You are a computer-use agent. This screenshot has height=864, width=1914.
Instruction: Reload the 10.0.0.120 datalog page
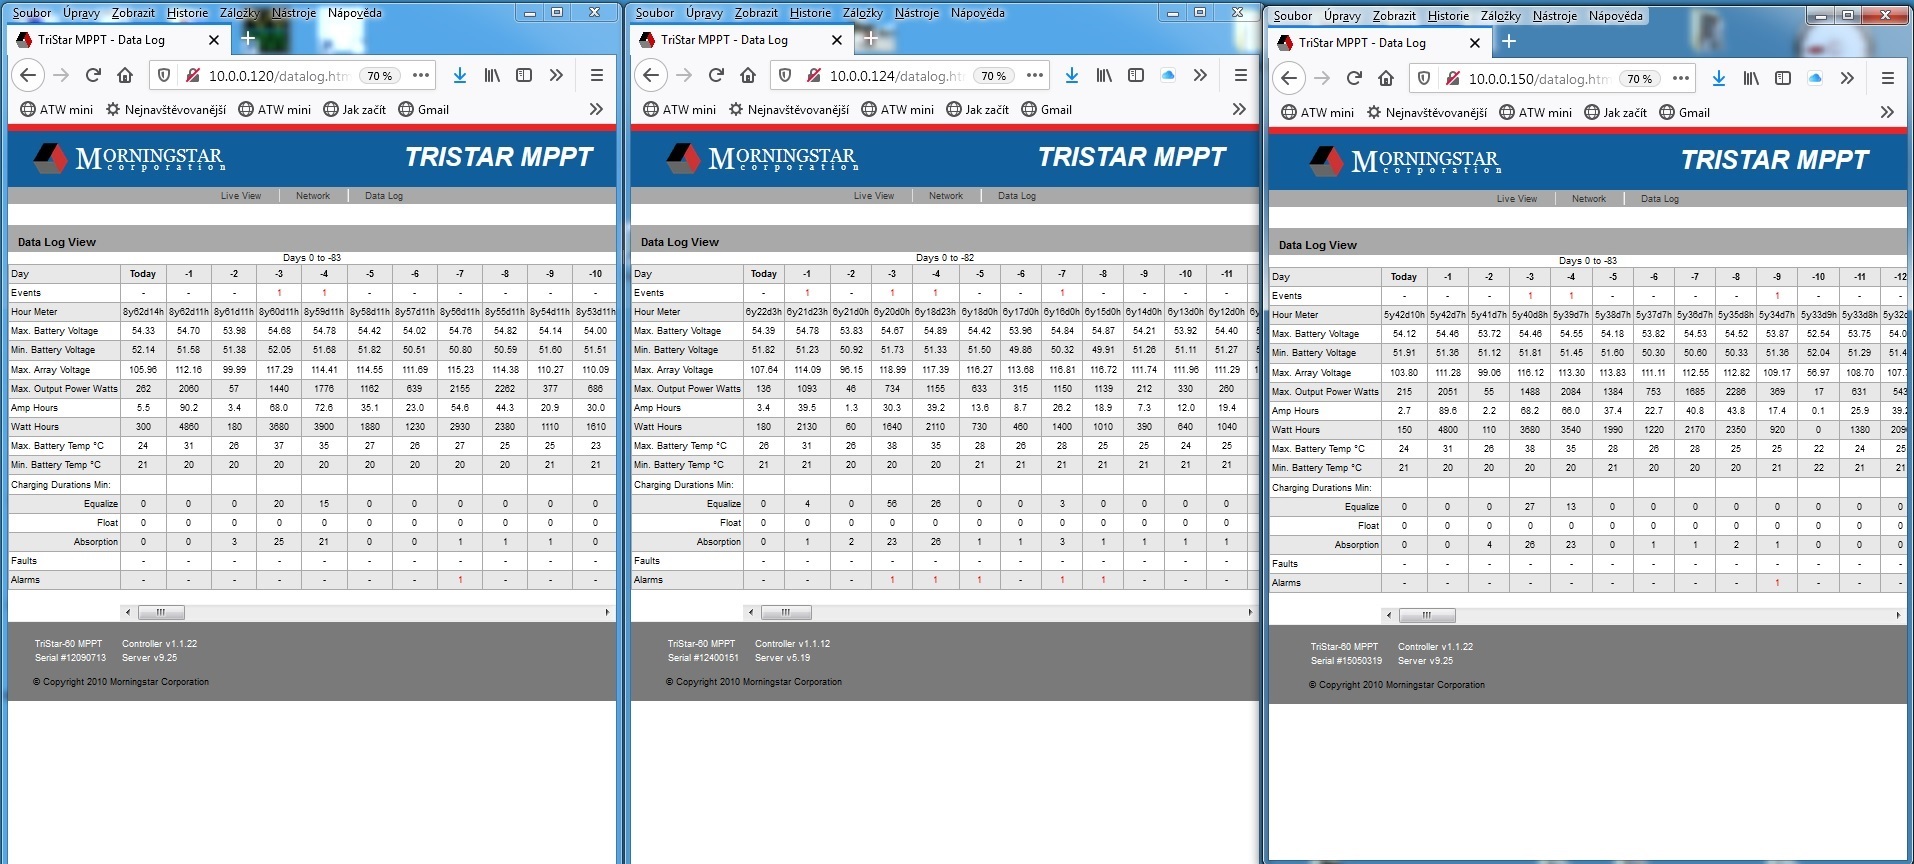tap(93, 75)
